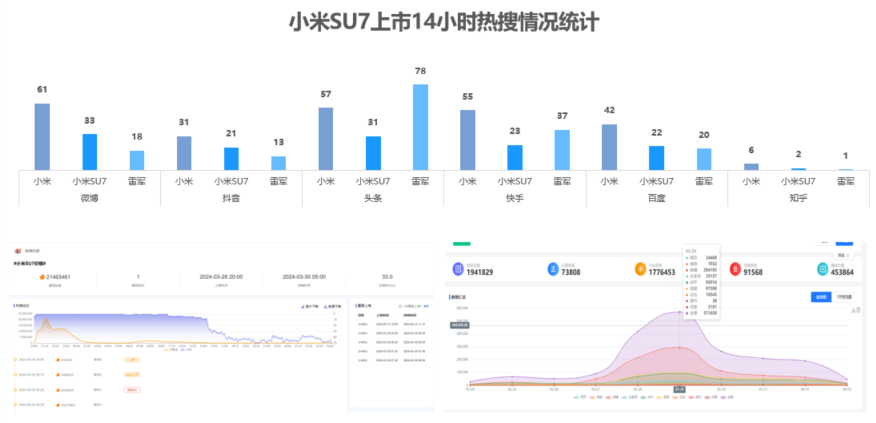This screenshot has width=876, height=423.
Task: Select the 03-29 highlighted date marker
Action: [679, 389]
